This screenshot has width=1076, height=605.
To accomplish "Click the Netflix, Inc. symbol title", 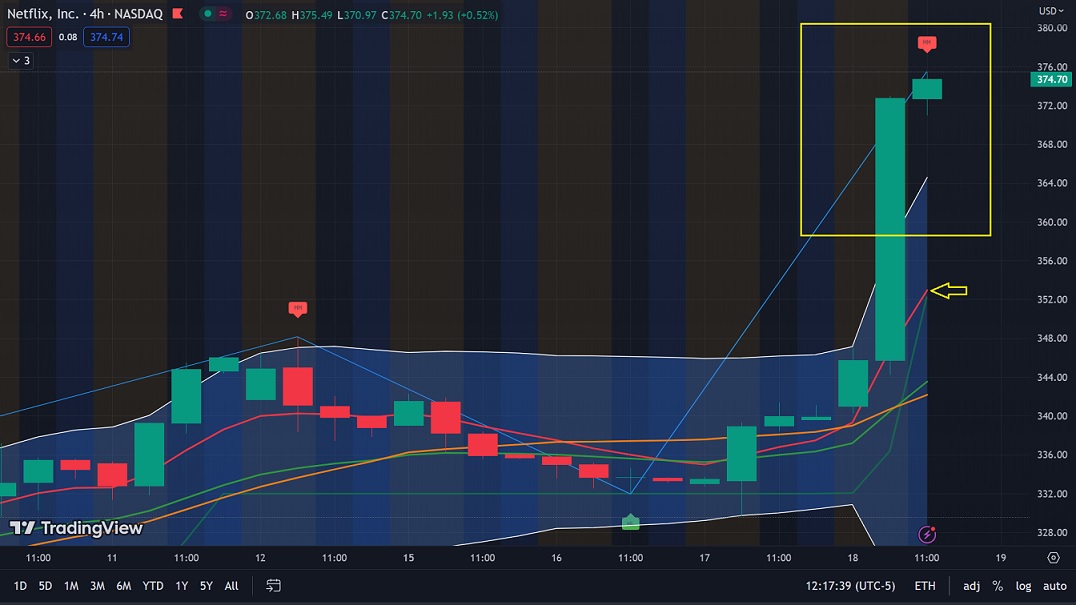I will (43, 14).
